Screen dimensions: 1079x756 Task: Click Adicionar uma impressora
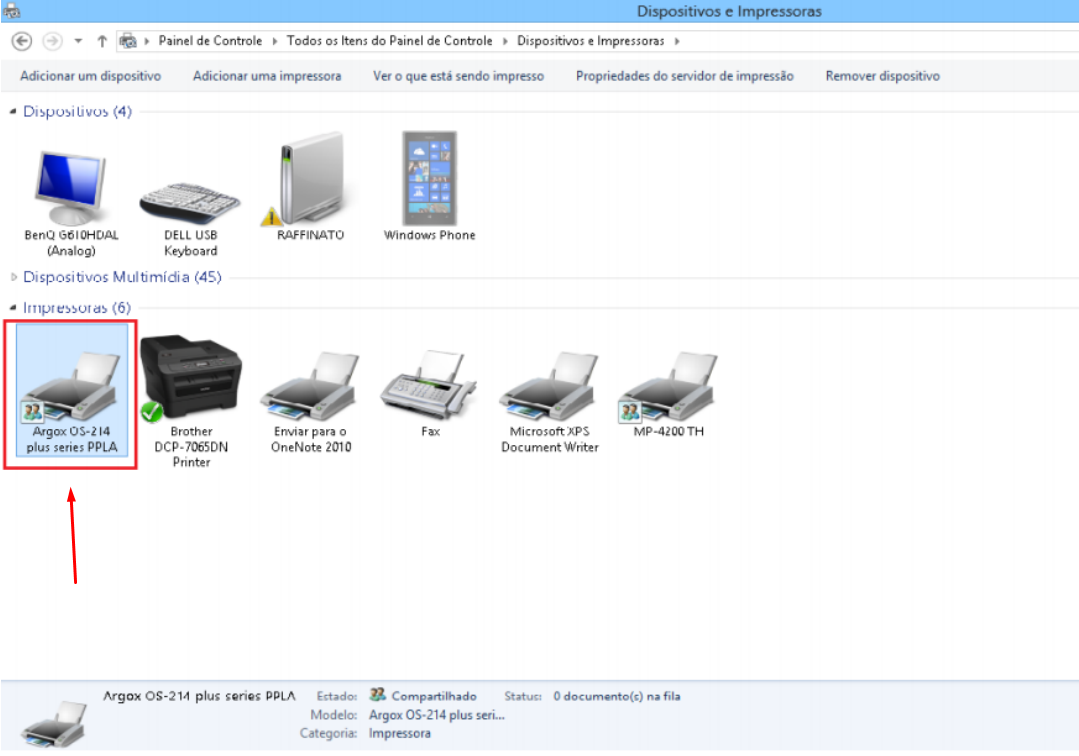pos(267,76)
